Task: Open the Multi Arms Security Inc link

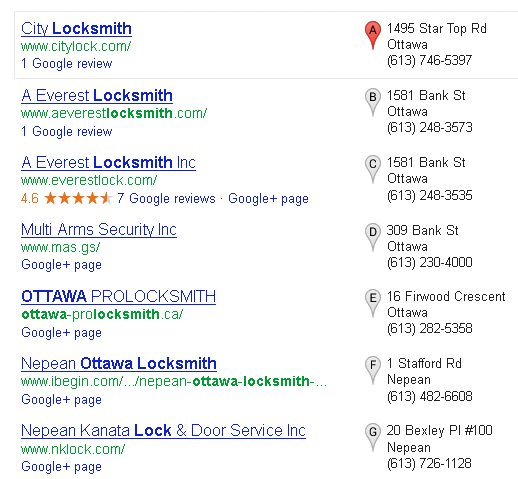Action: (99, 229)
